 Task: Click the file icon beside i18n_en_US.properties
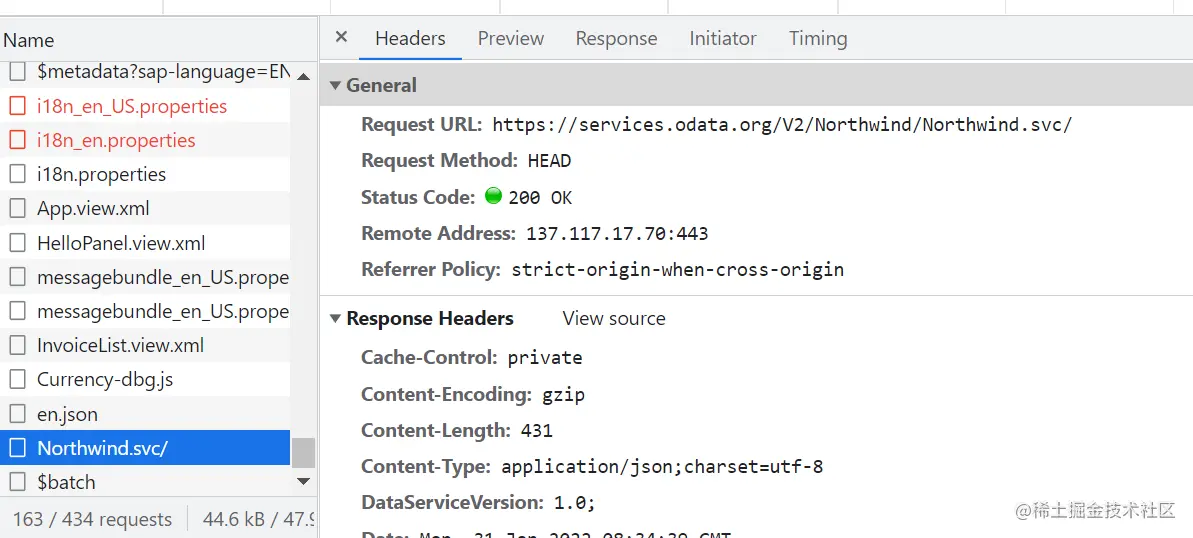[x=17, y=106]
